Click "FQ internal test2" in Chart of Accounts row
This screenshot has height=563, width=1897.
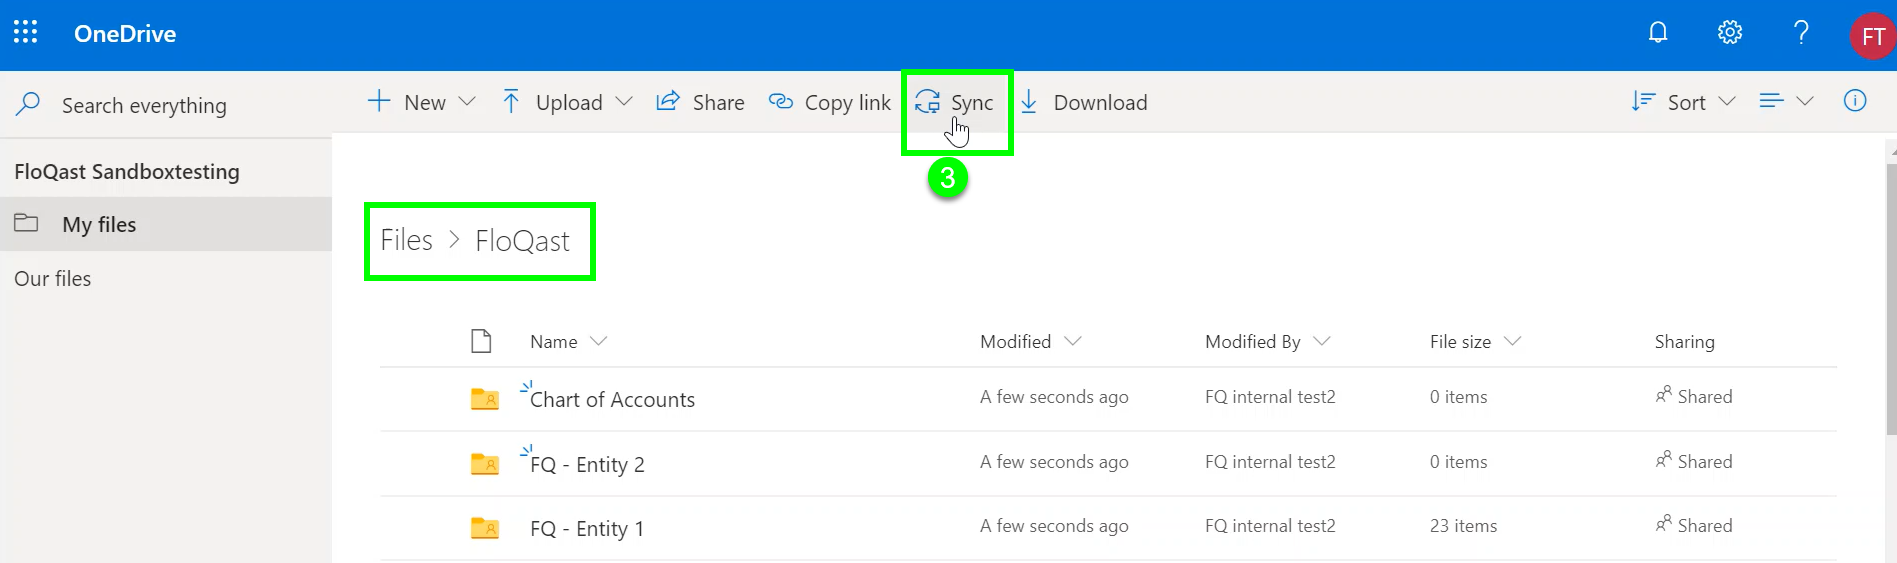pos(1270,396)
